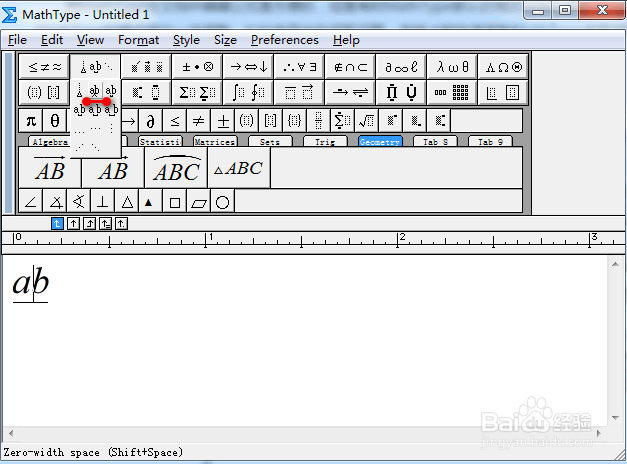Insert the less-than-or-equal sign from small bar
The height and width of the screenshot is (464, 627).
pyautogui.click(x=175, y=121)
